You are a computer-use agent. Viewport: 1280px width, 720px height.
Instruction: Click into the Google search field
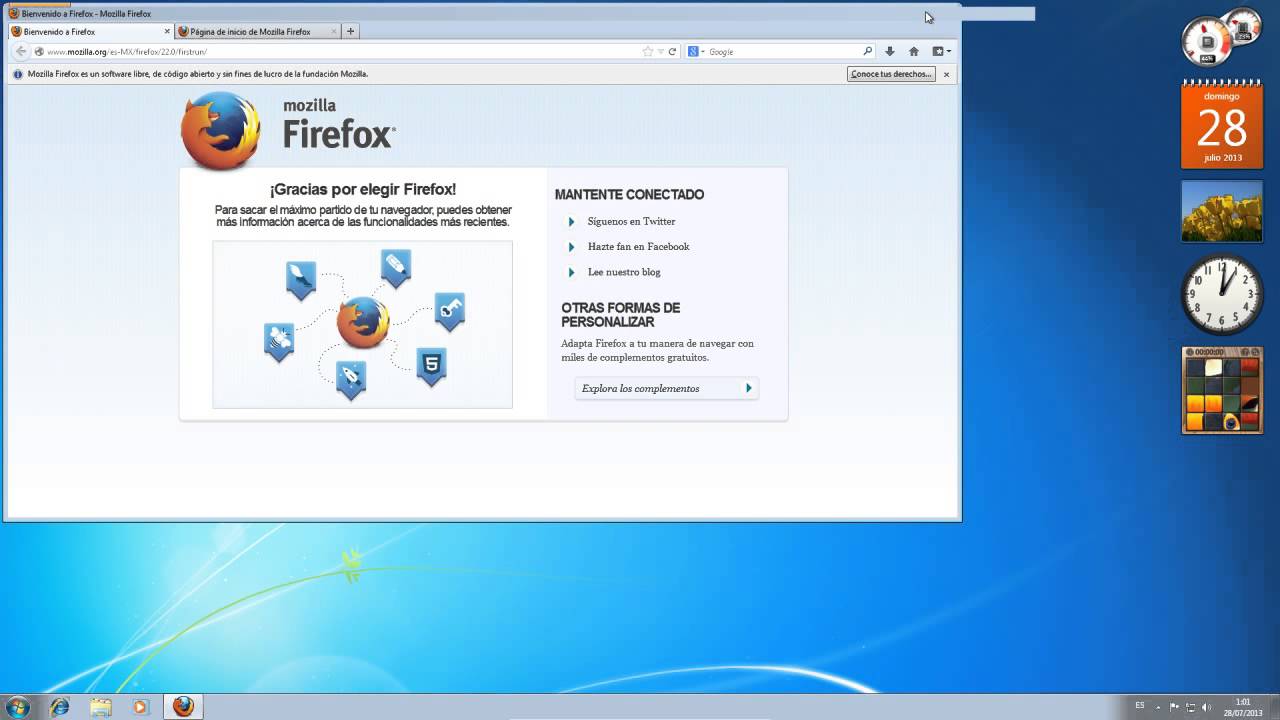(783, 51)
